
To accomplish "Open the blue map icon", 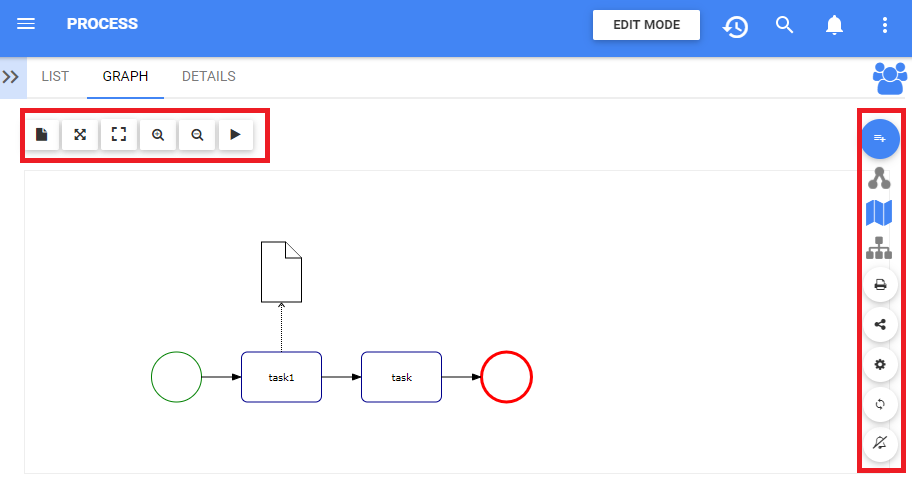I will [880, 212].
